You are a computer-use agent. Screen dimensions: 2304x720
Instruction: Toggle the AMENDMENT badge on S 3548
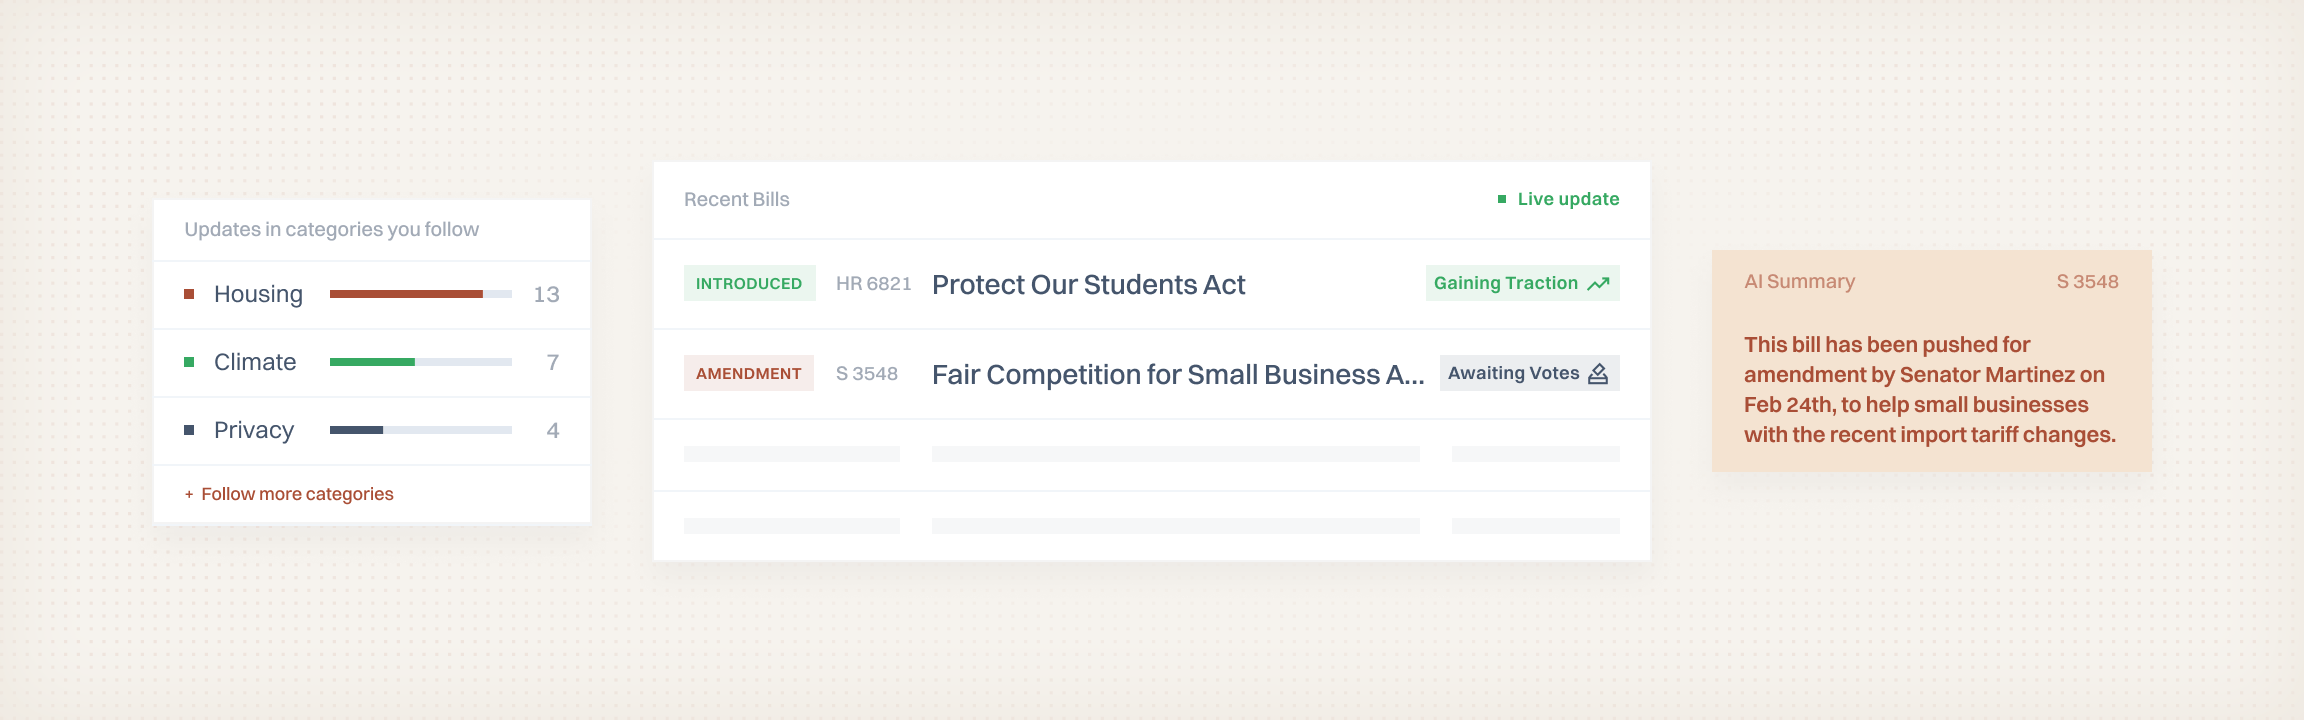click(x=748, y=373)
